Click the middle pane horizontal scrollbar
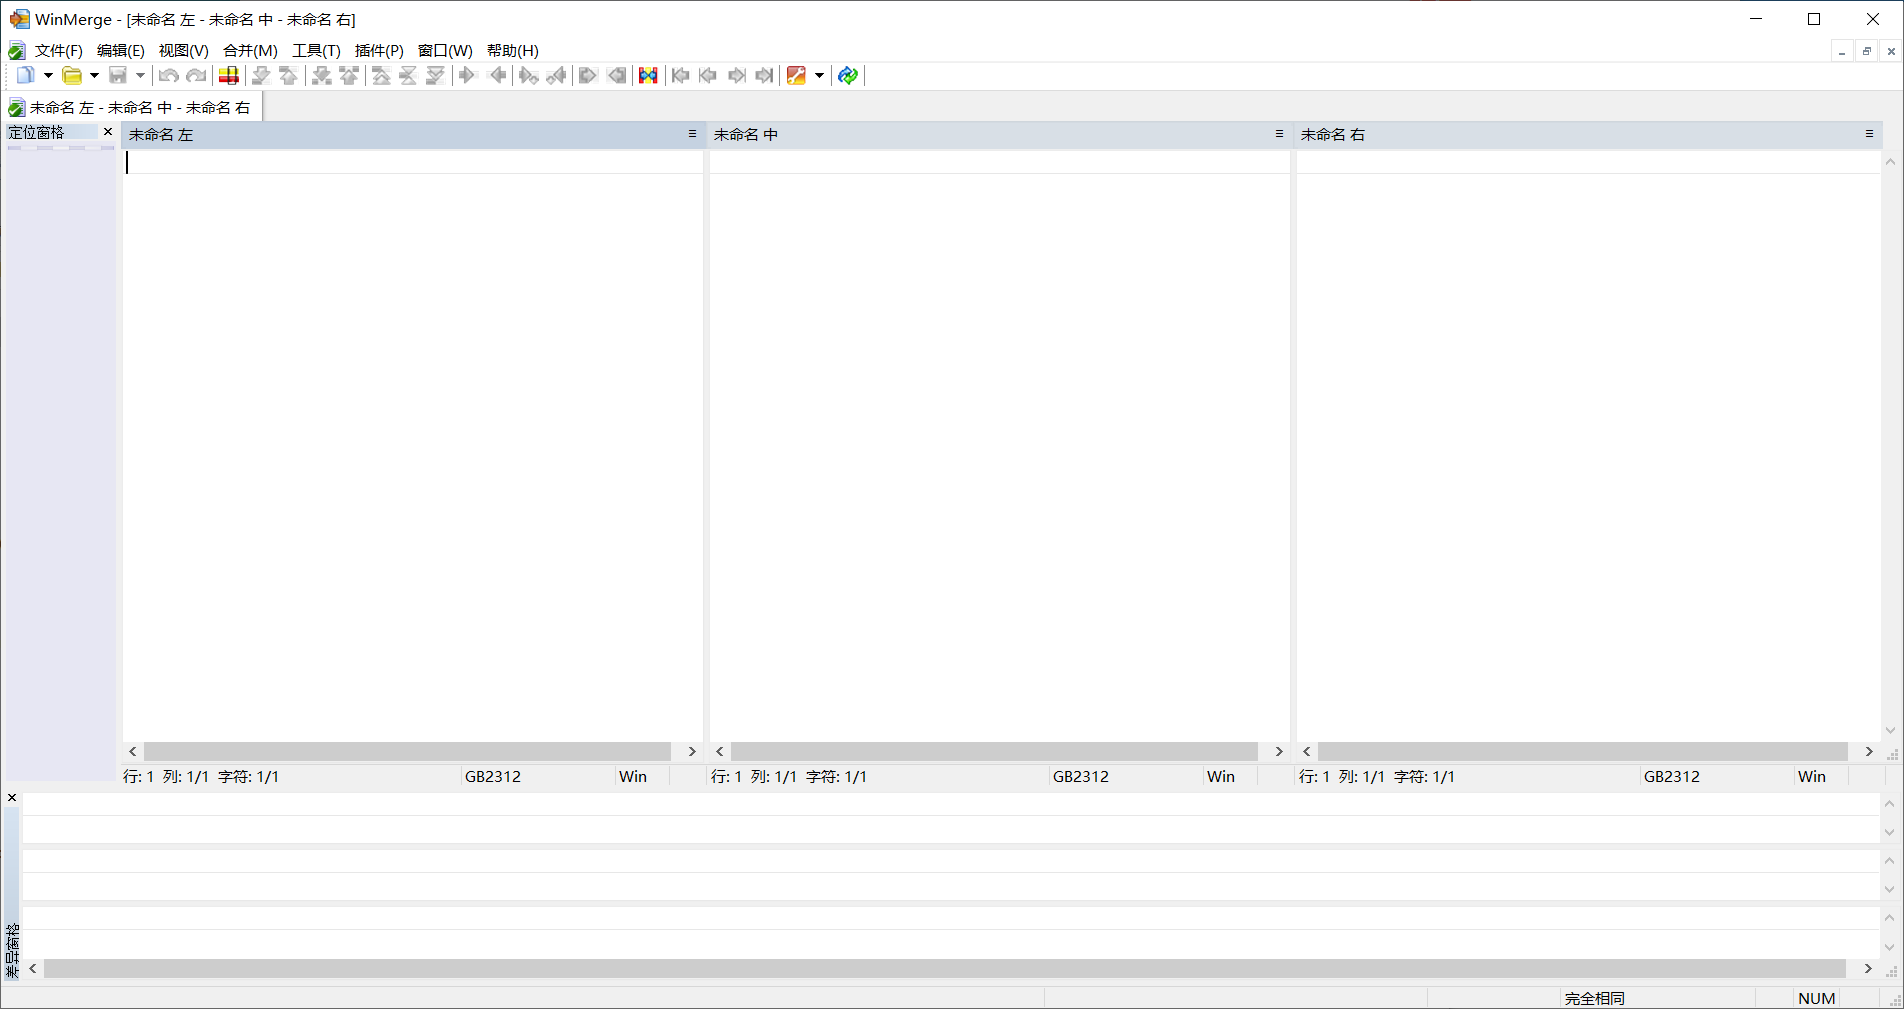This screenshot has width=1904, height=1009. click(994, 751)
